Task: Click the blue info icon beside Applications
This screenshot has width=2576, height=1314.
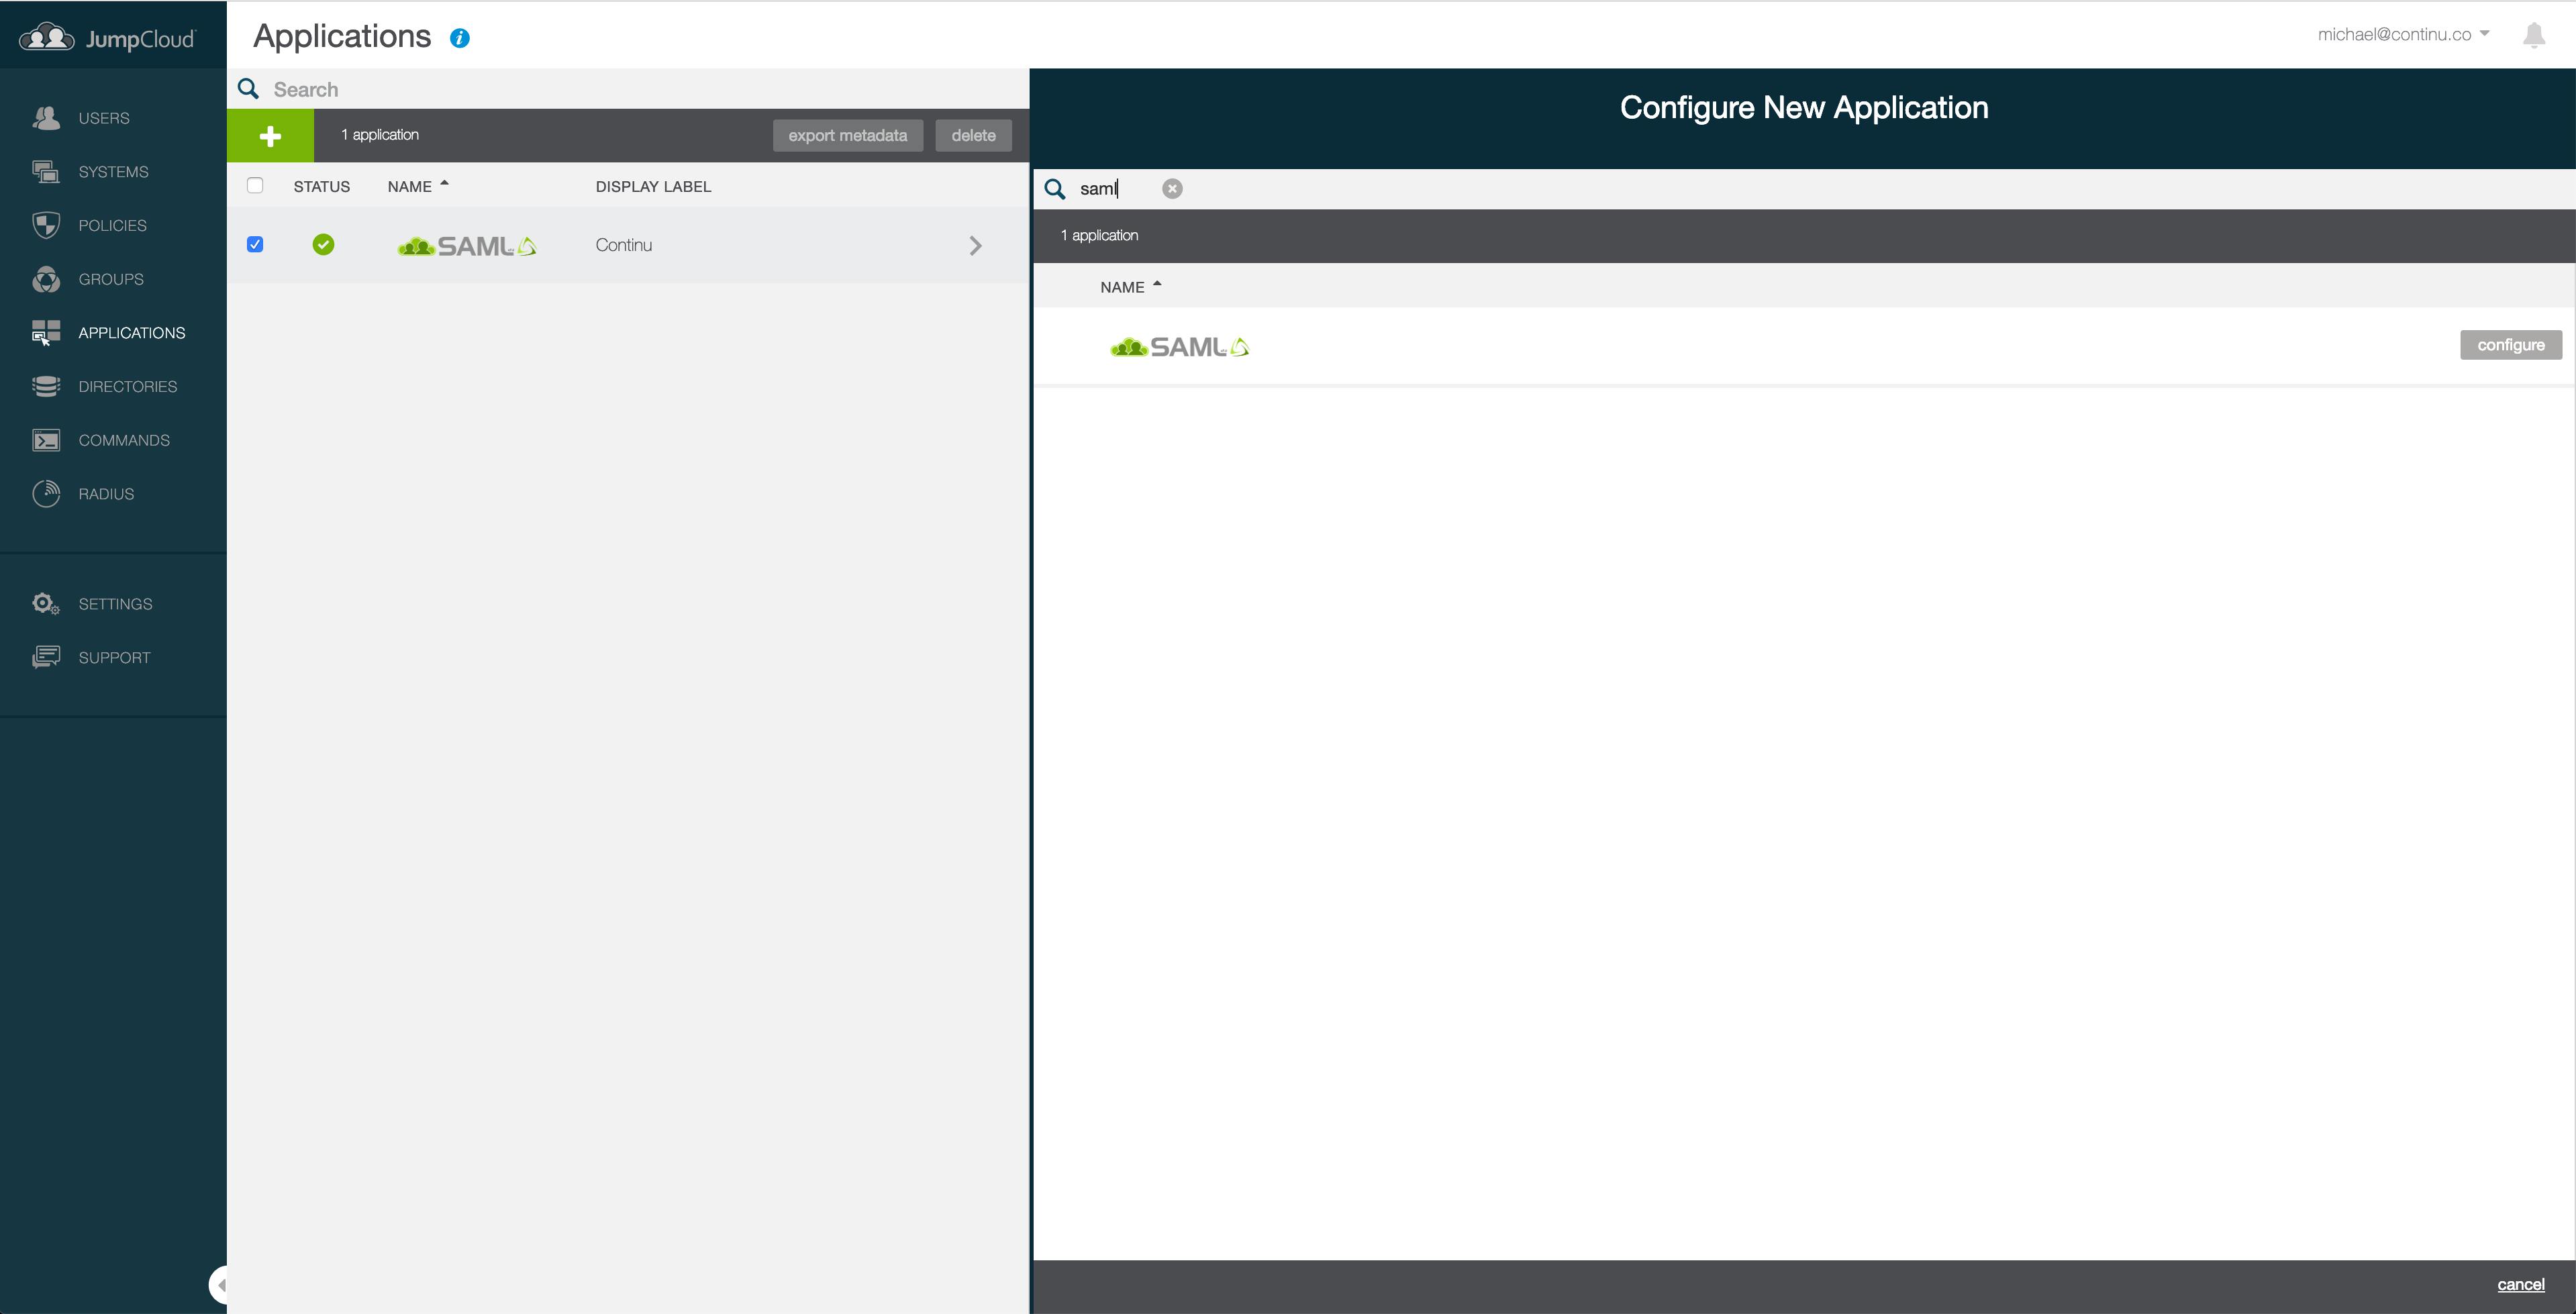Action: (x=460, y=38)
